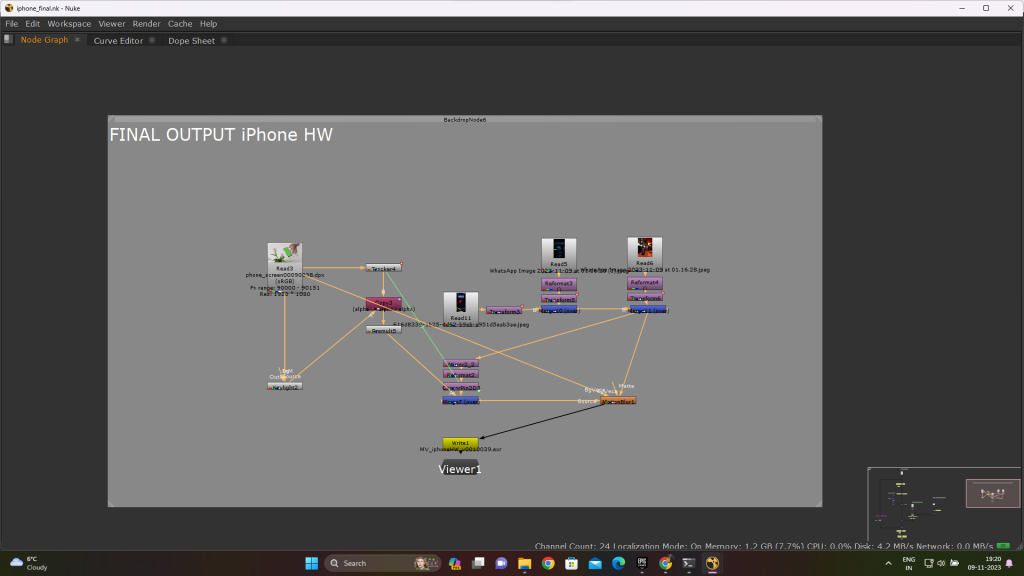Click the node graph navigator minimap
Screen dimensions: 1024x576
pos(944,505)
